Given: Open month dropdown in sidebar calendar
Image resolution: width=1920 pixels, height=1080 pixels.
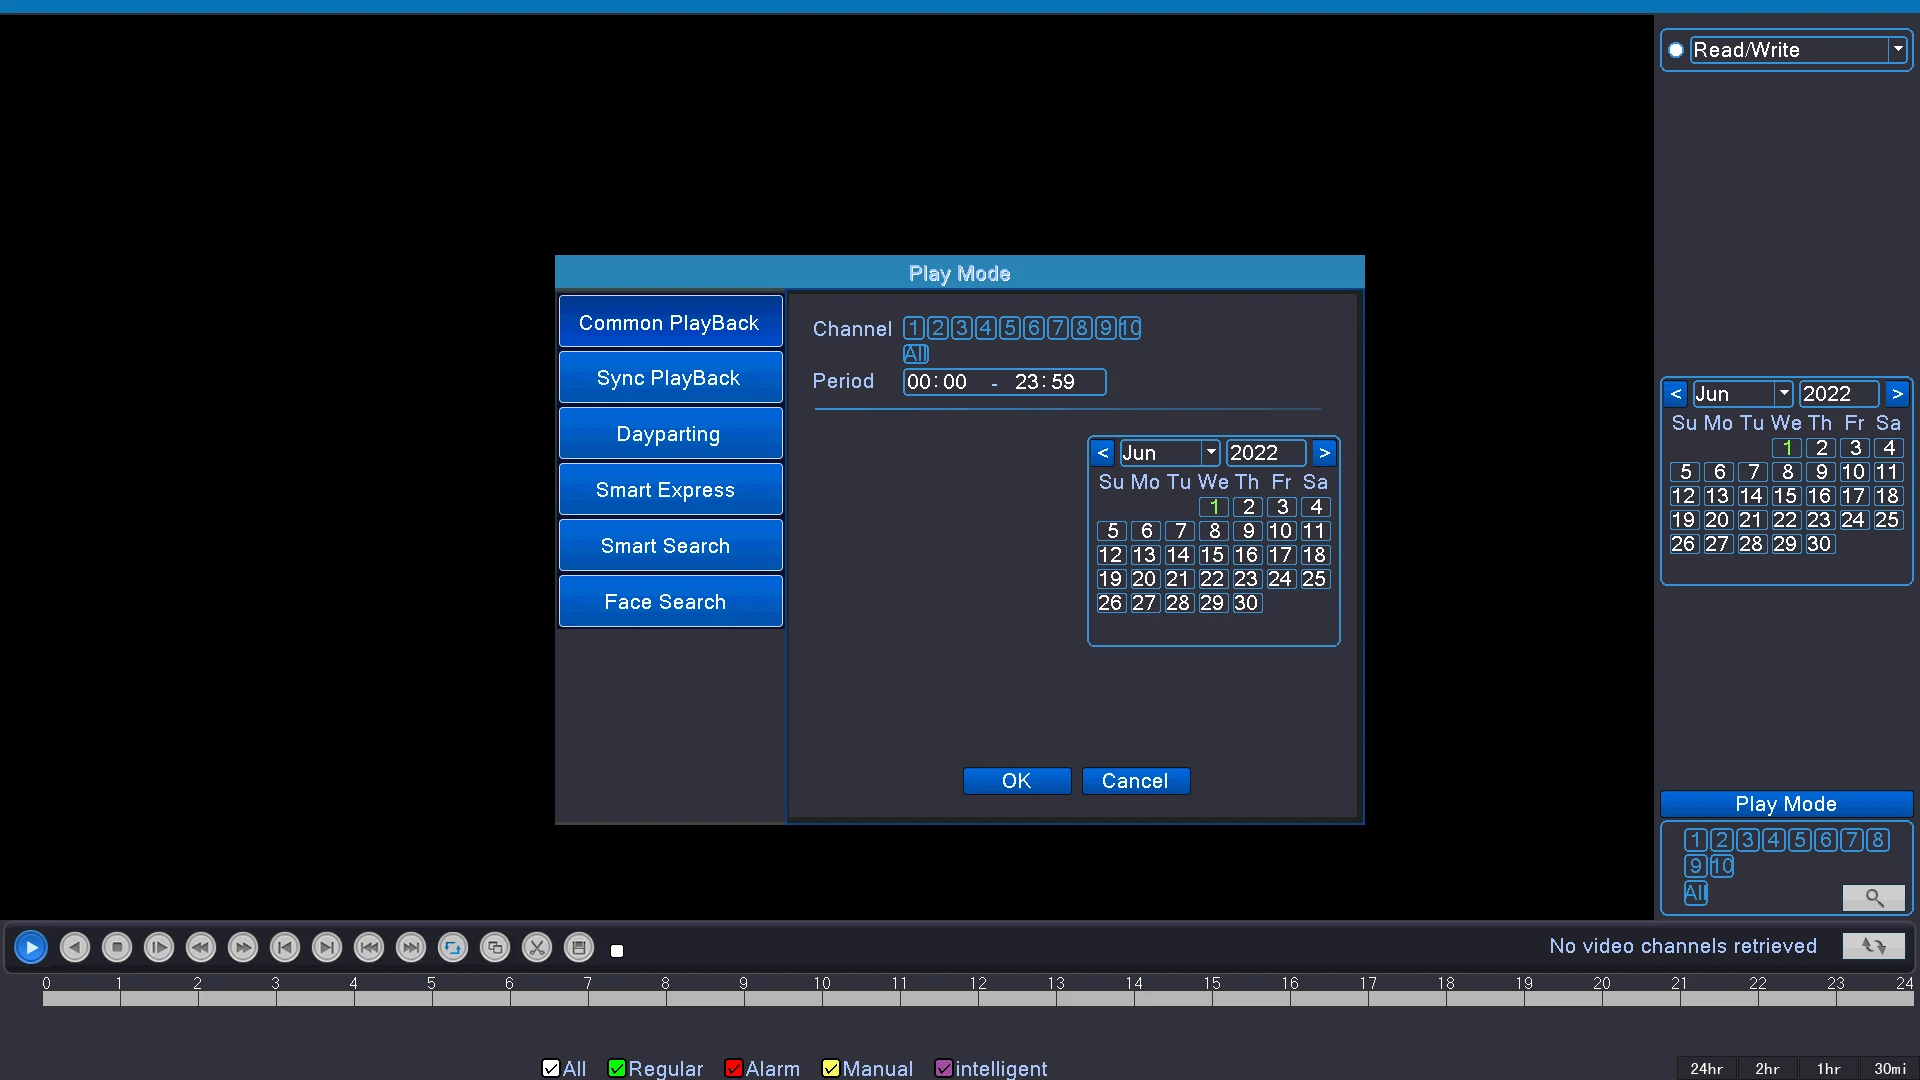Looking at the screenshot, I should pyautogui.click(x=1783, y=394).
